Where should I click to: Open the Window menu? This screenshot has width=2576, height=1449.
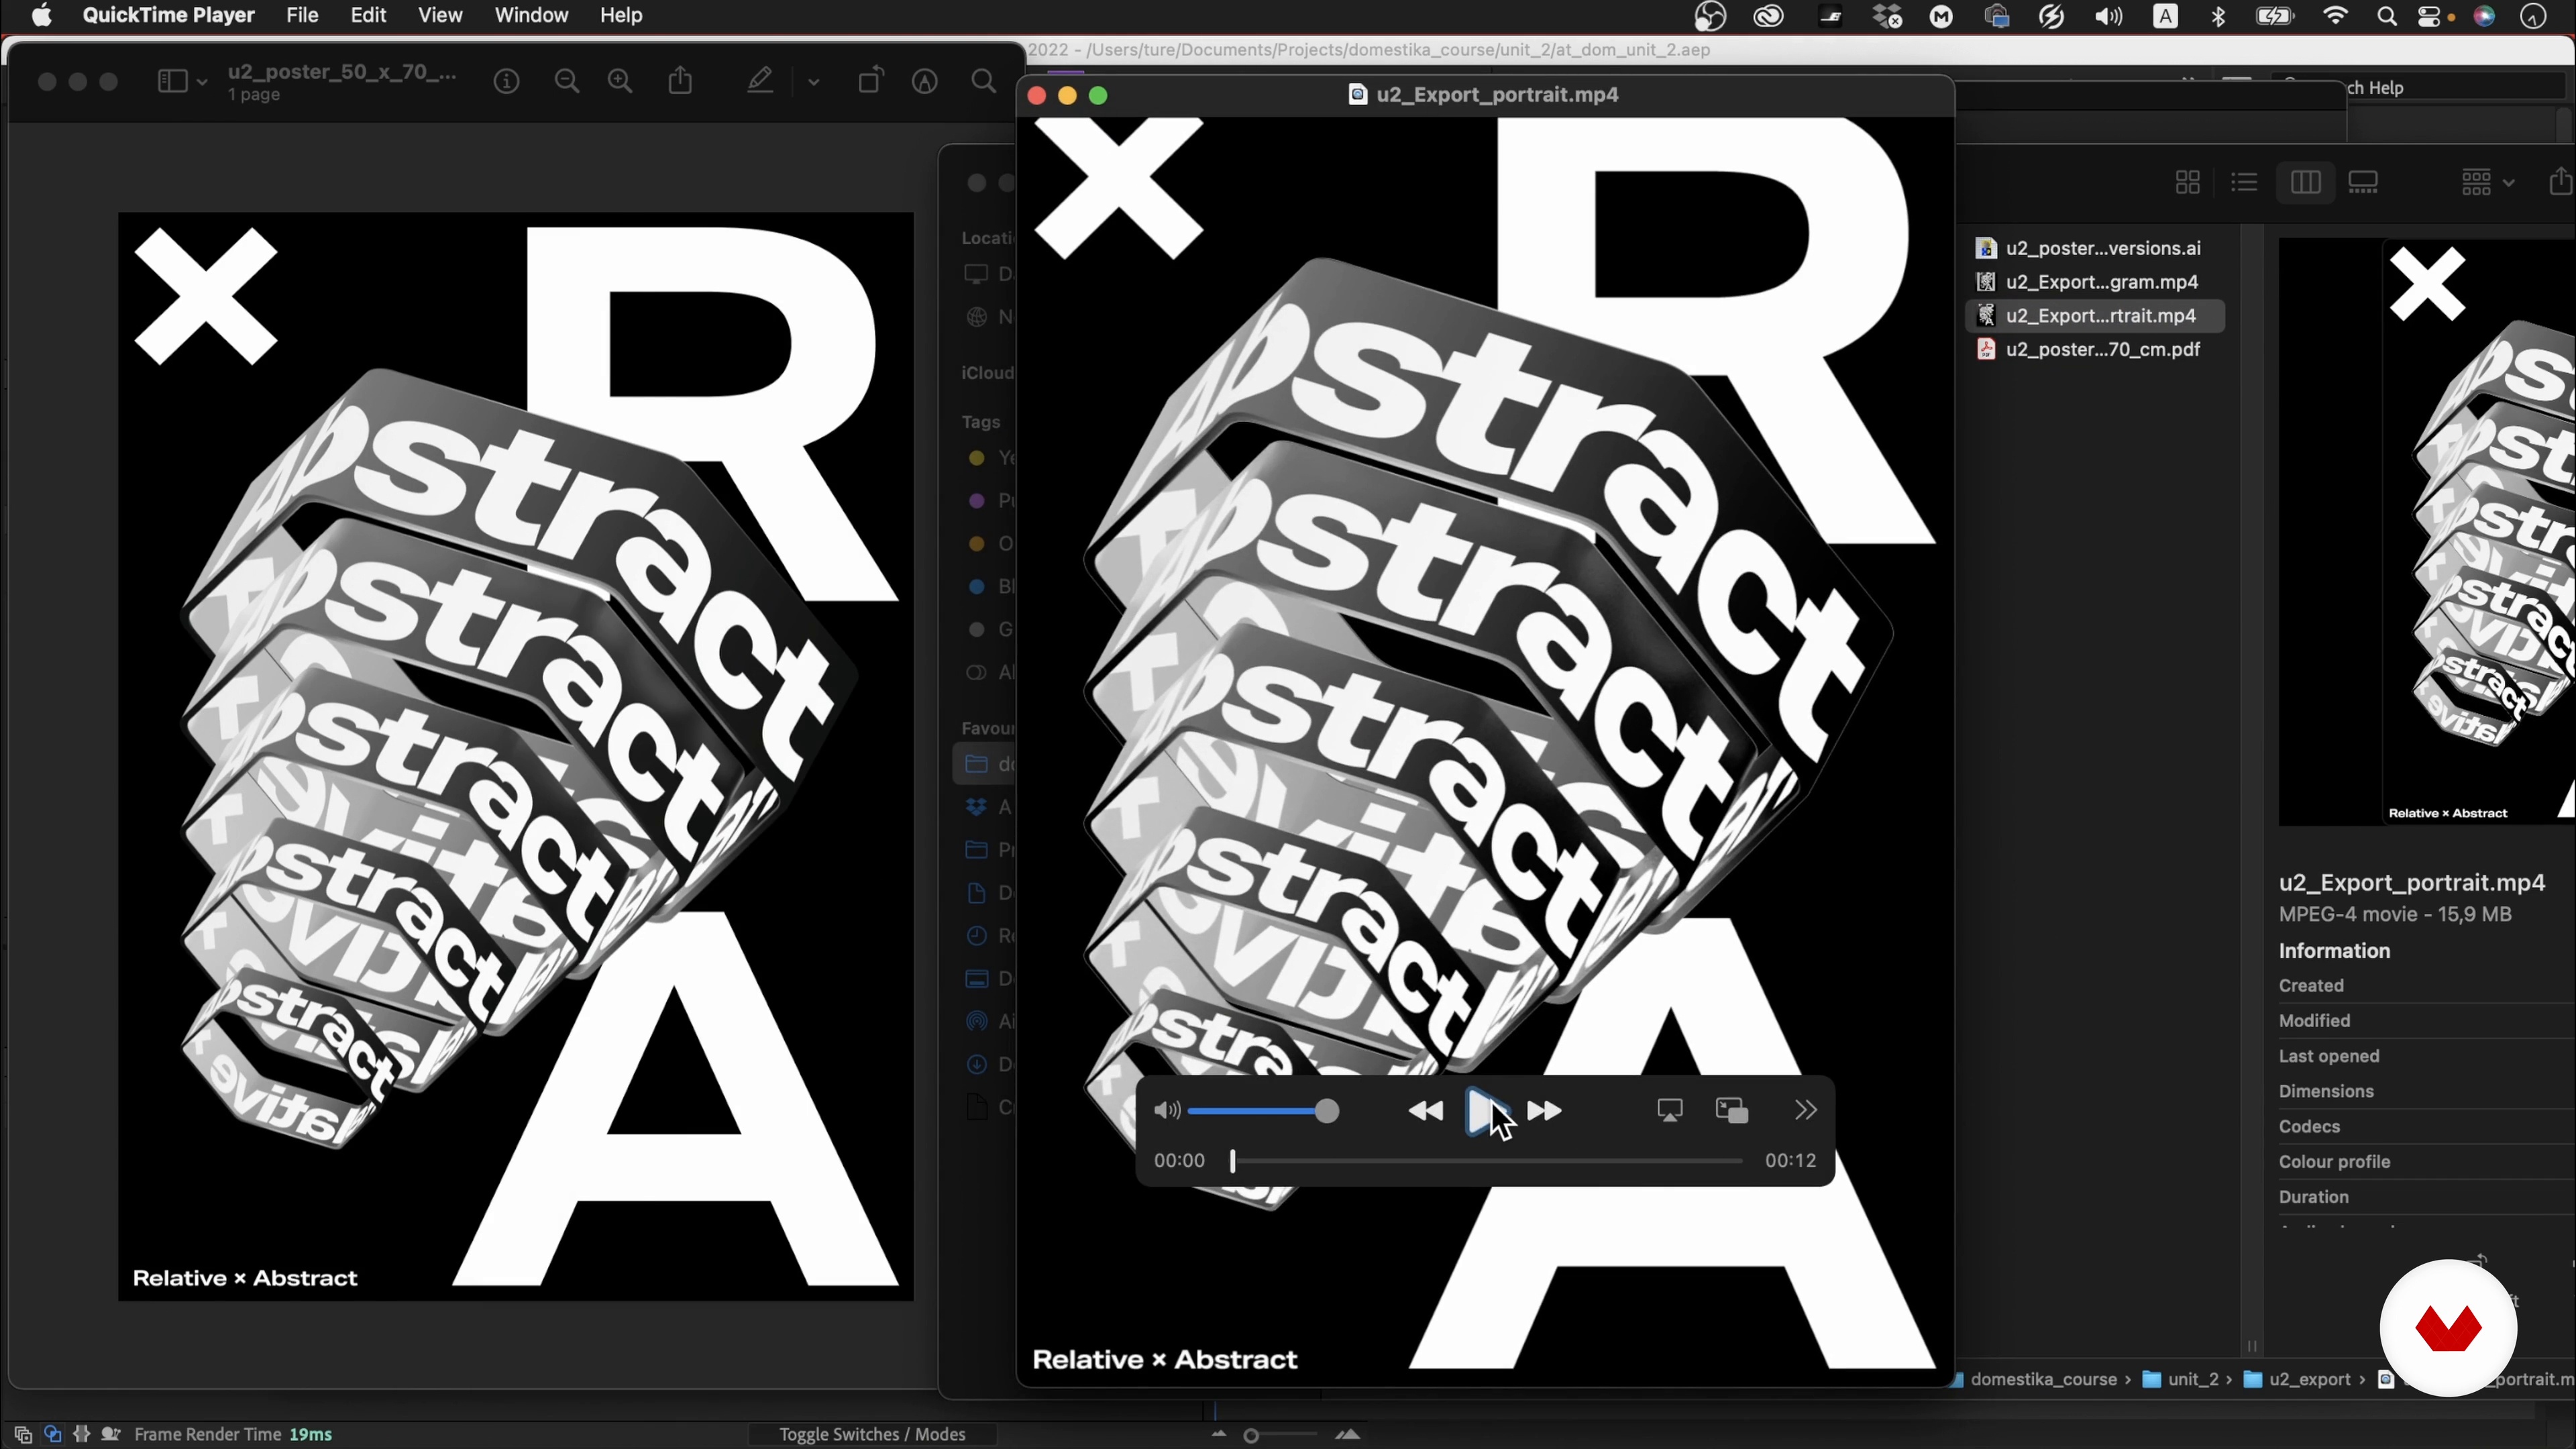click(x=531, y=16)
